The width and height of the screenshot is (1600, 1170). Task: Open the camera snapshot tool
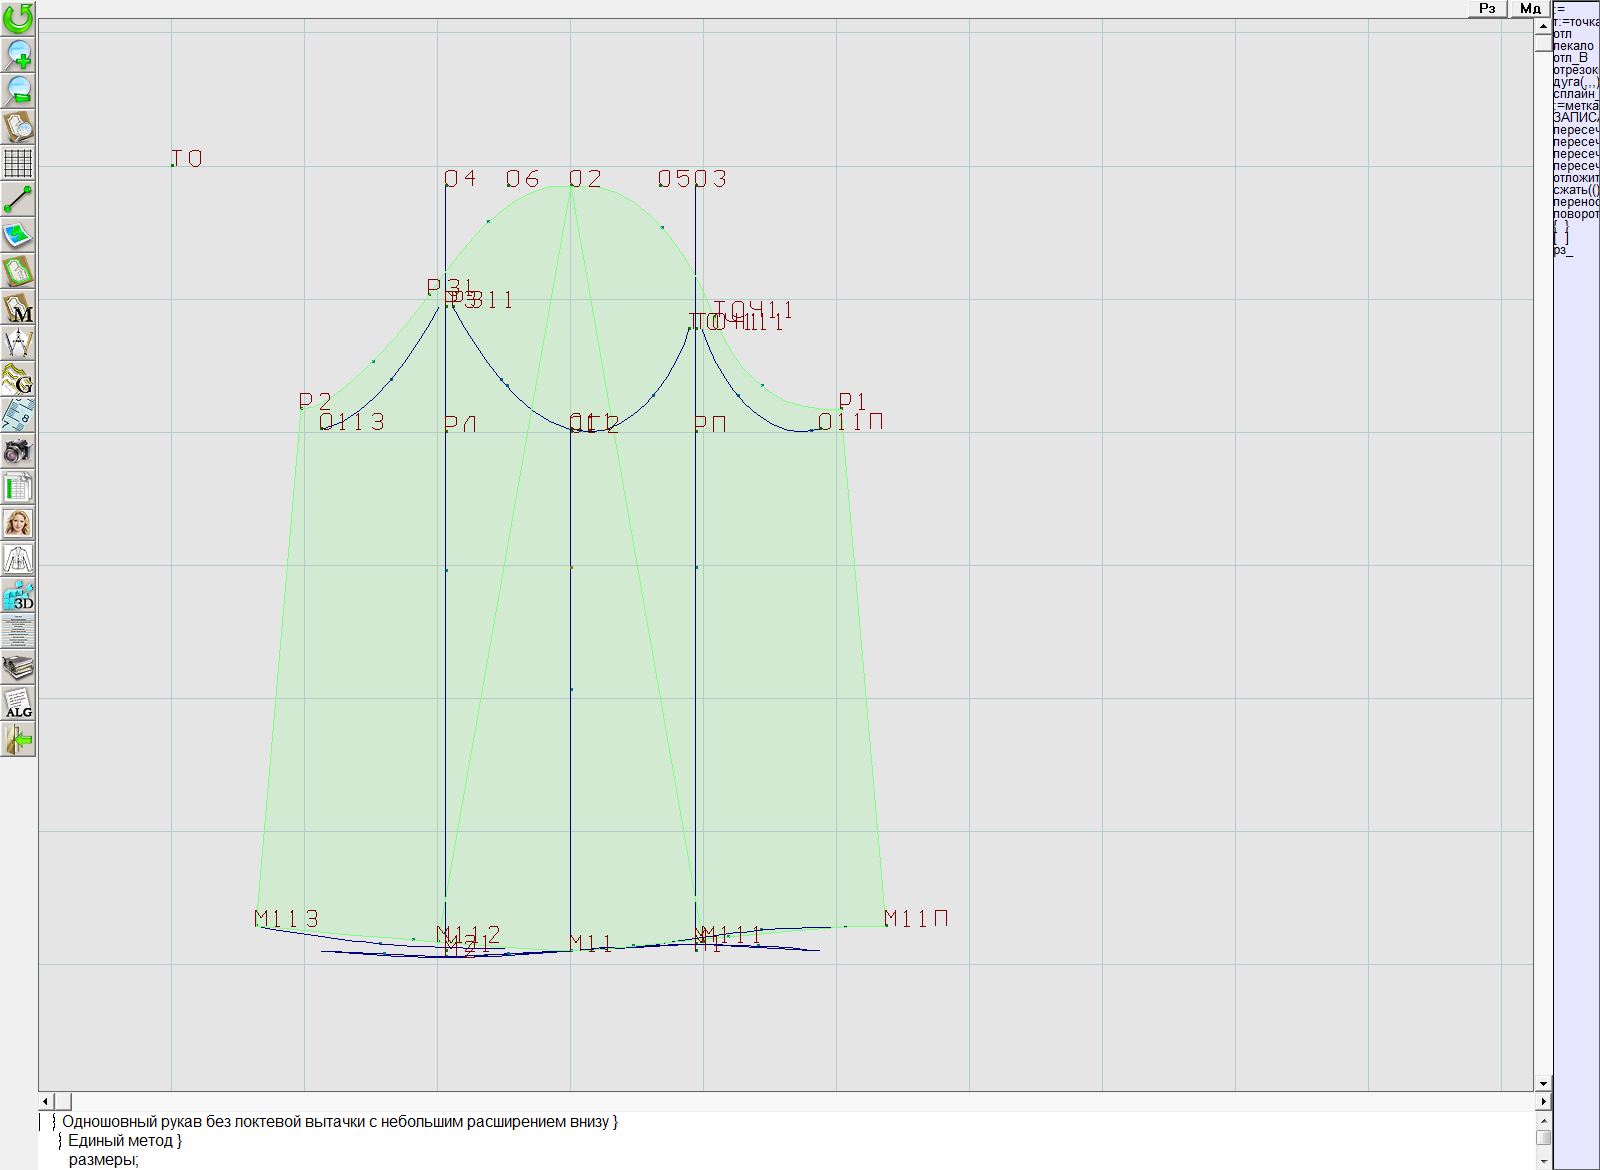[x=18, y=451]
